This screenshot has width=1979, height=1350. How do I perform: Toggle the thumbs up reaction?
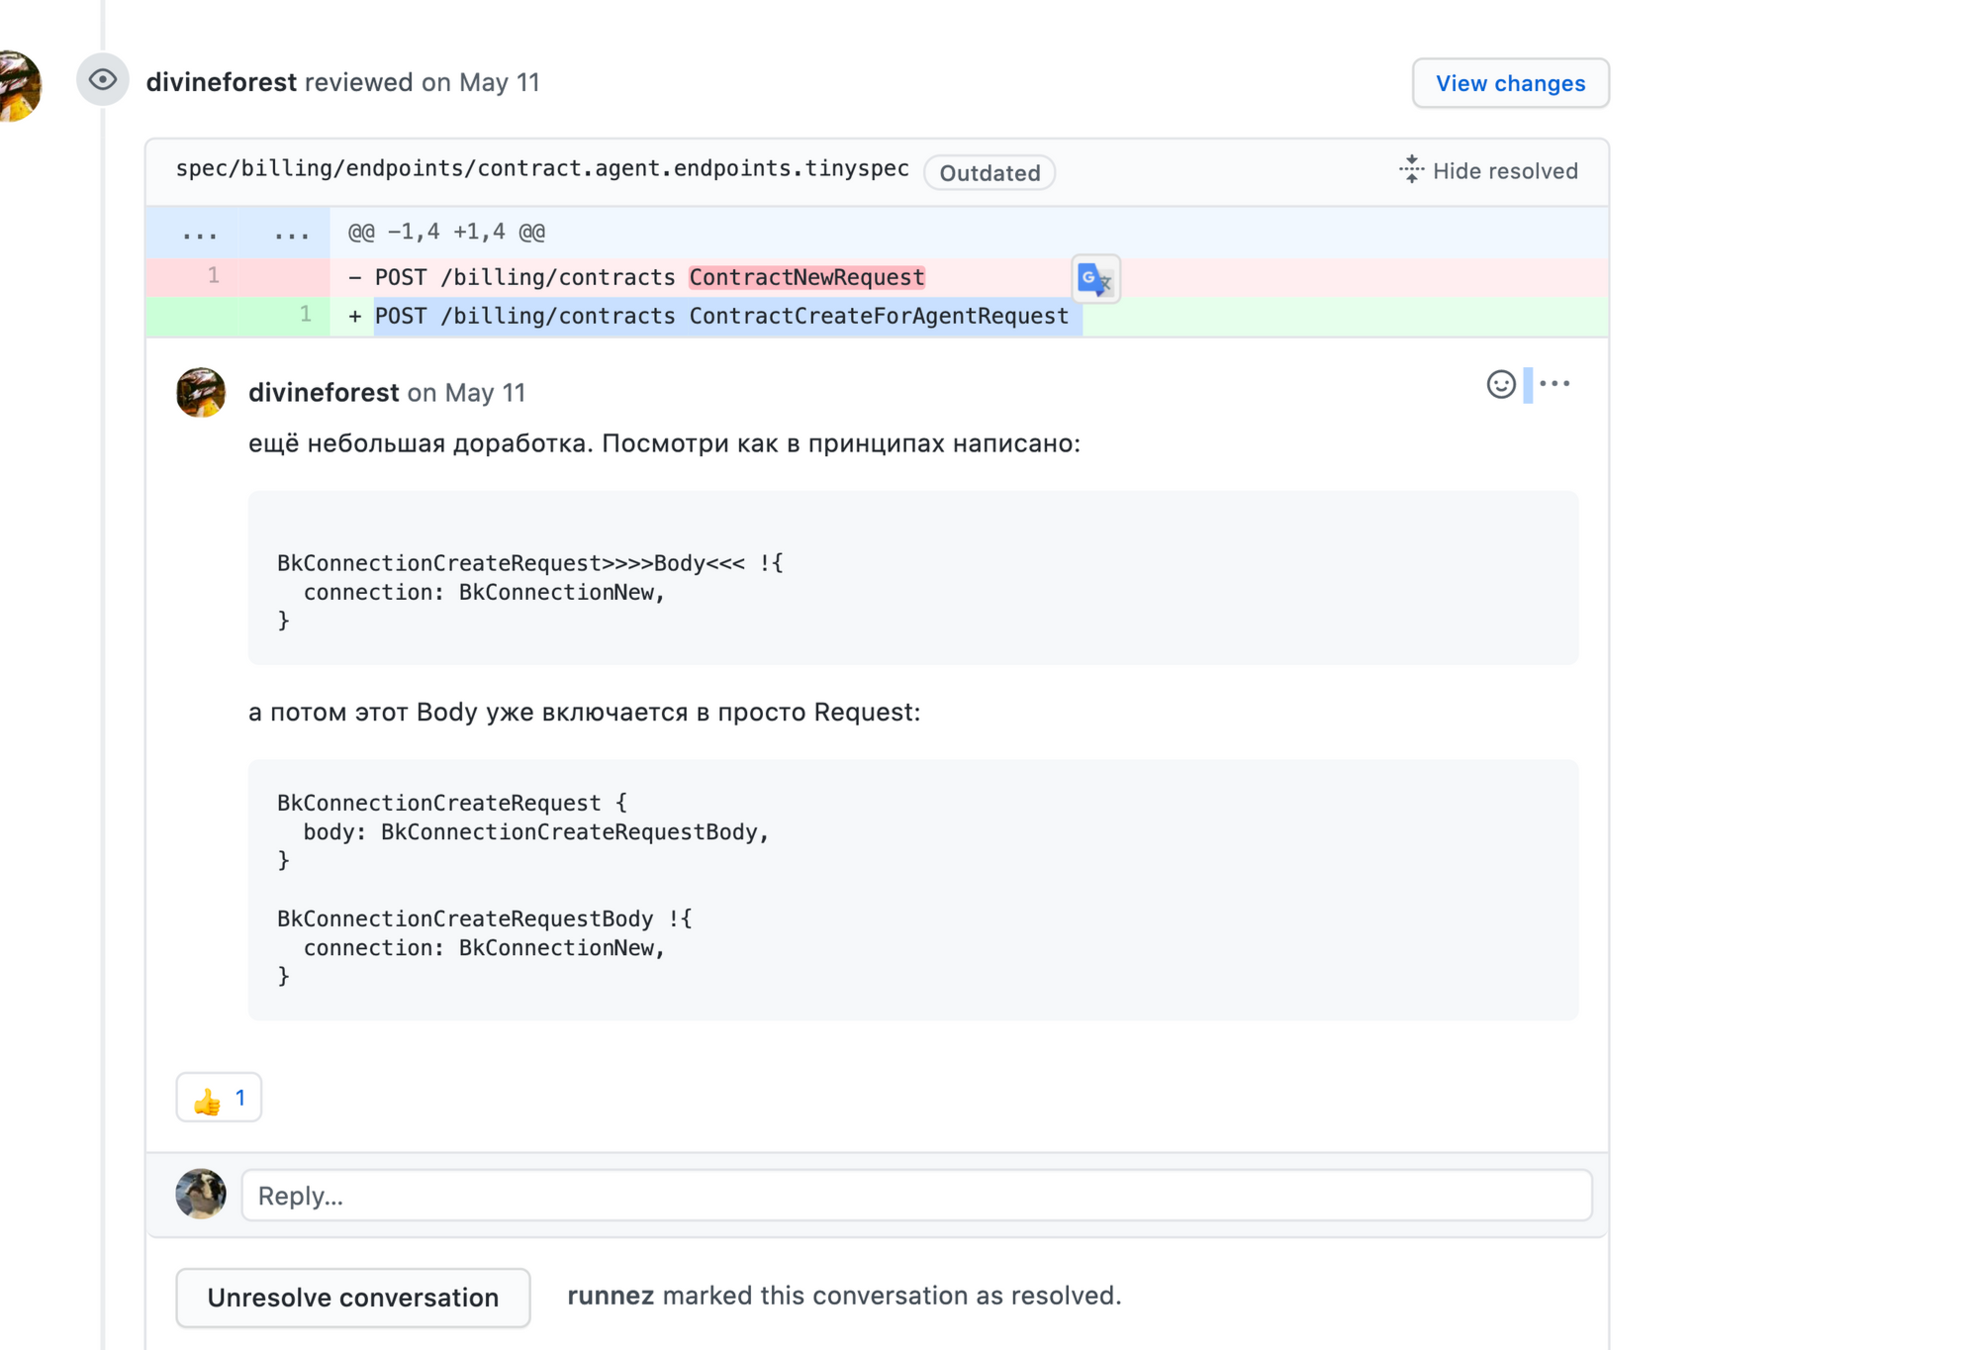(x=219, y=1098)
